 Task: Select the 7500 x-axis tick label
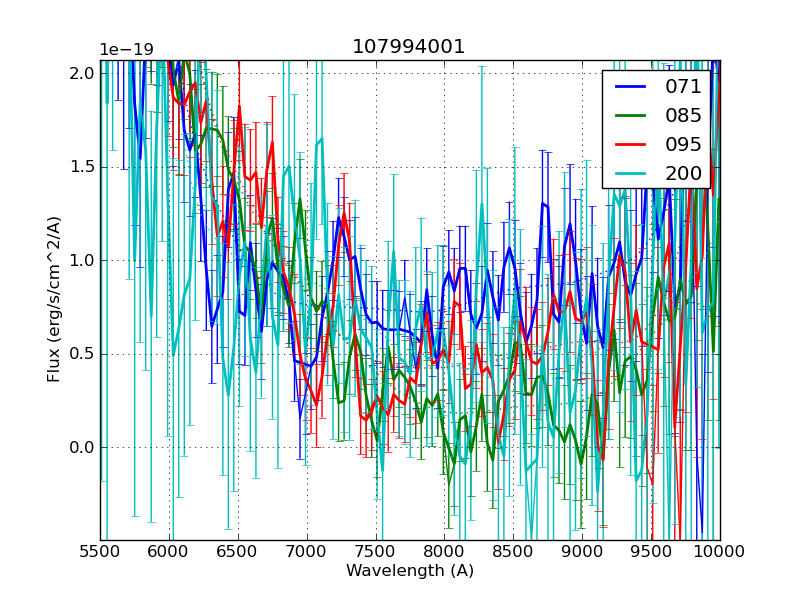(x=375, y=552)
